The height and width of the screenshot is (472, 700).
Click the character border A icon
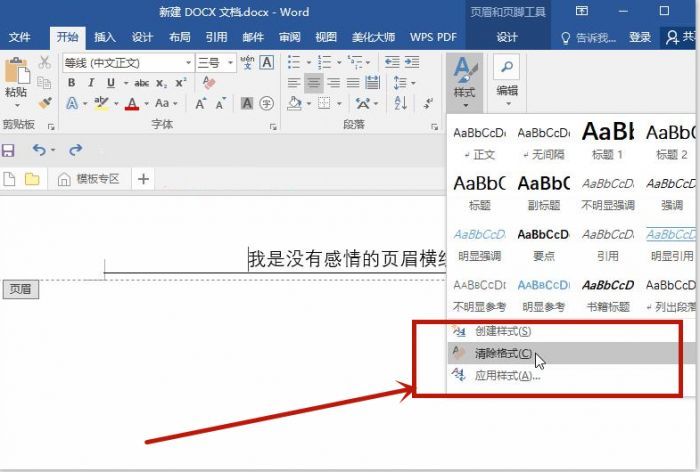click(x=267, y=62)
